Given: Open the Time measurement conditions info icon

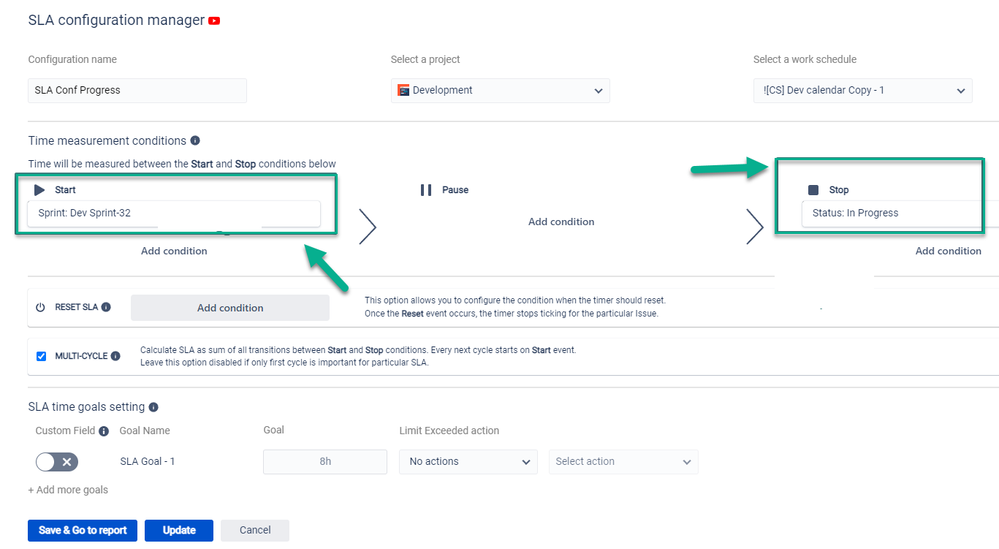Looking at the screenshot, I should point(195,140).
